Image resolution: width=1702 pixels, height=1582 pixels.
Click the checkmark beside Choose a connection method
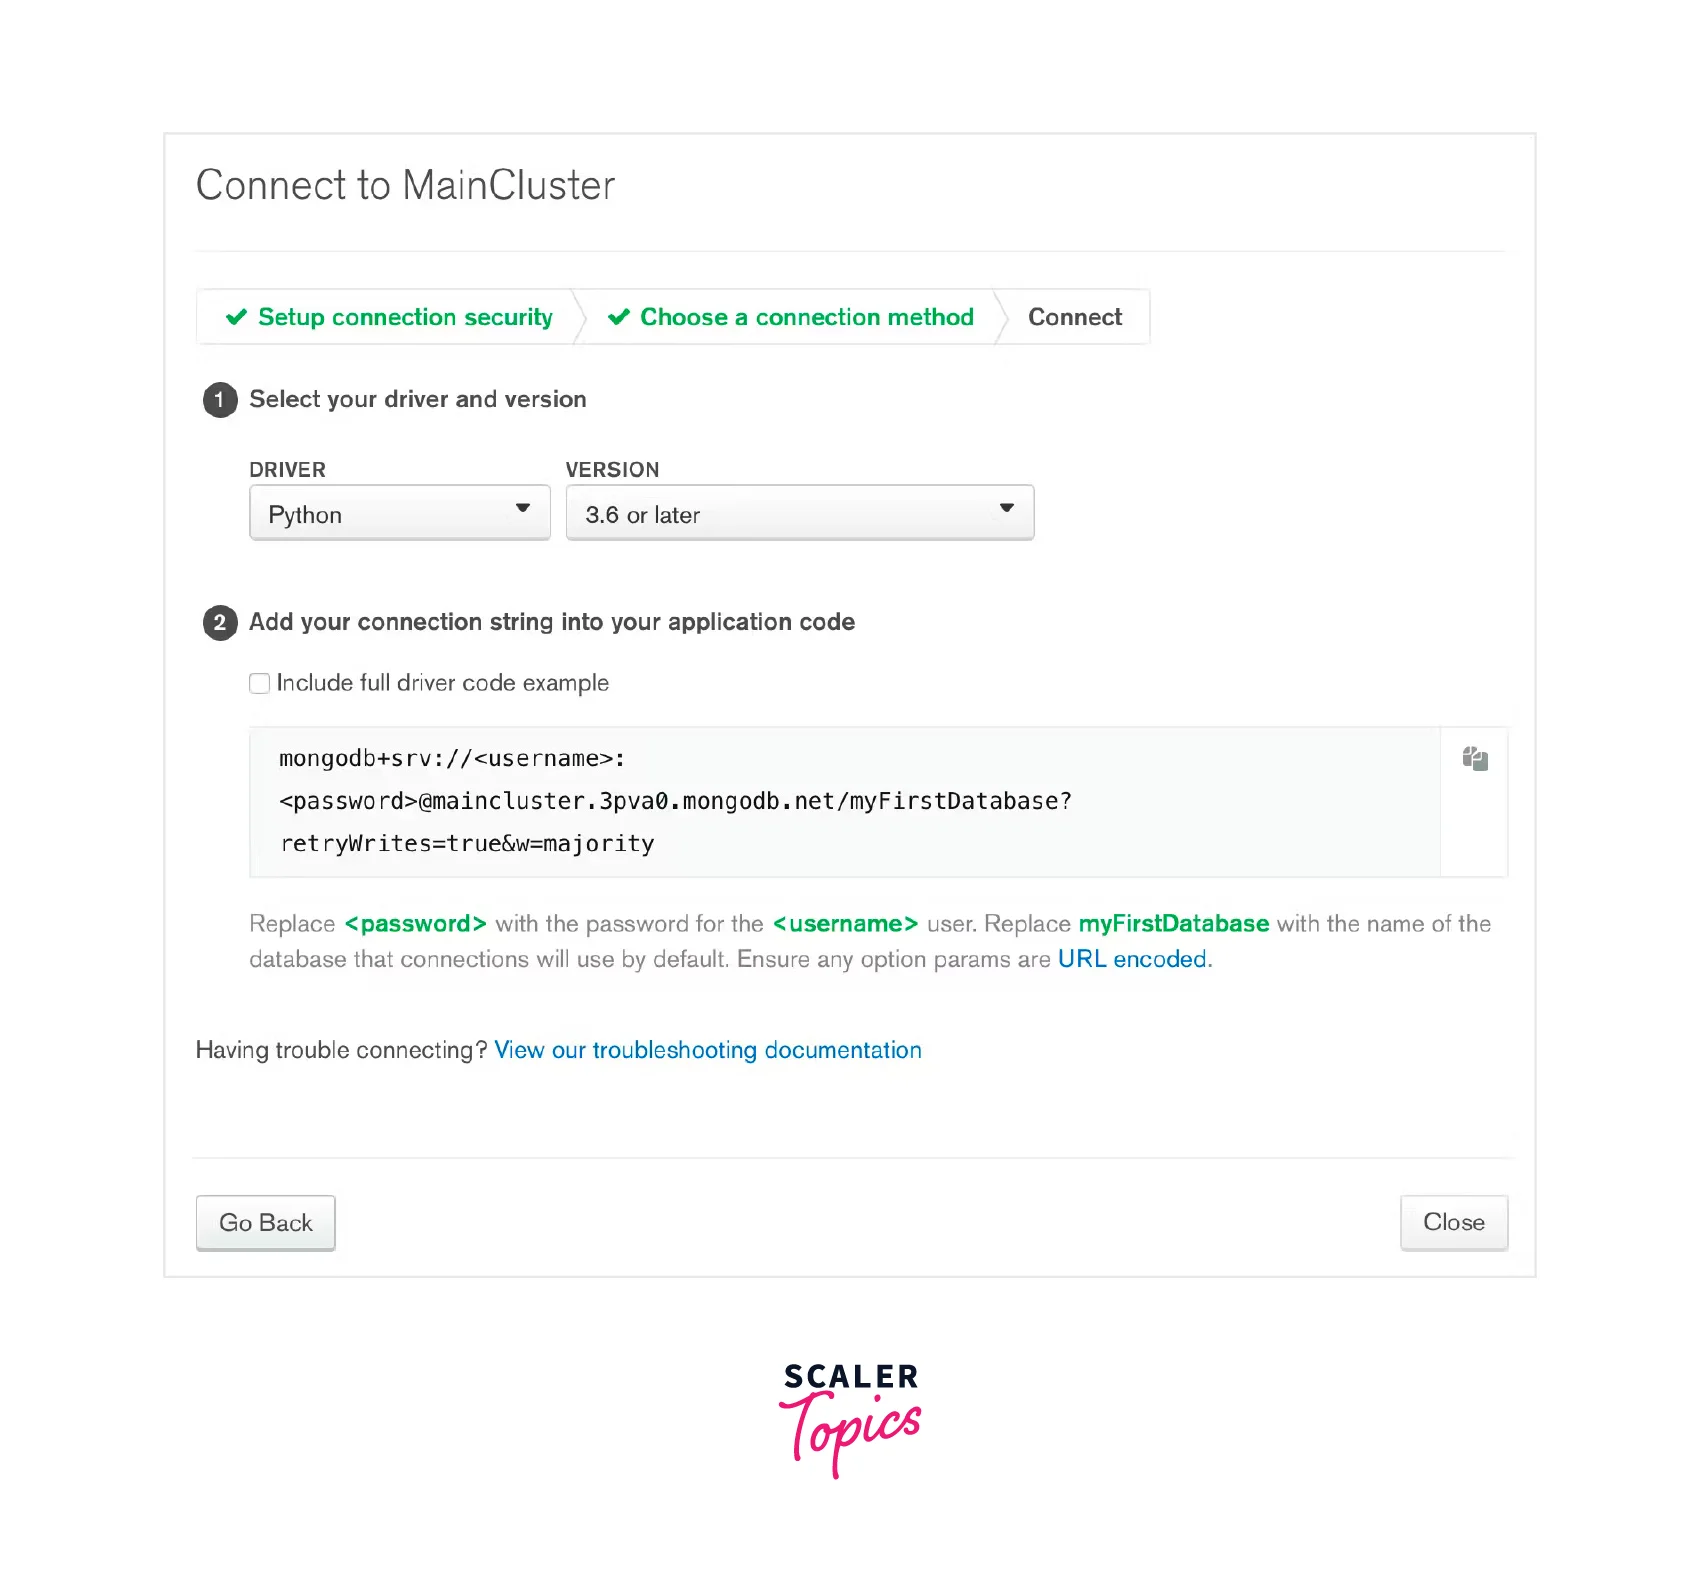point(619,318)
